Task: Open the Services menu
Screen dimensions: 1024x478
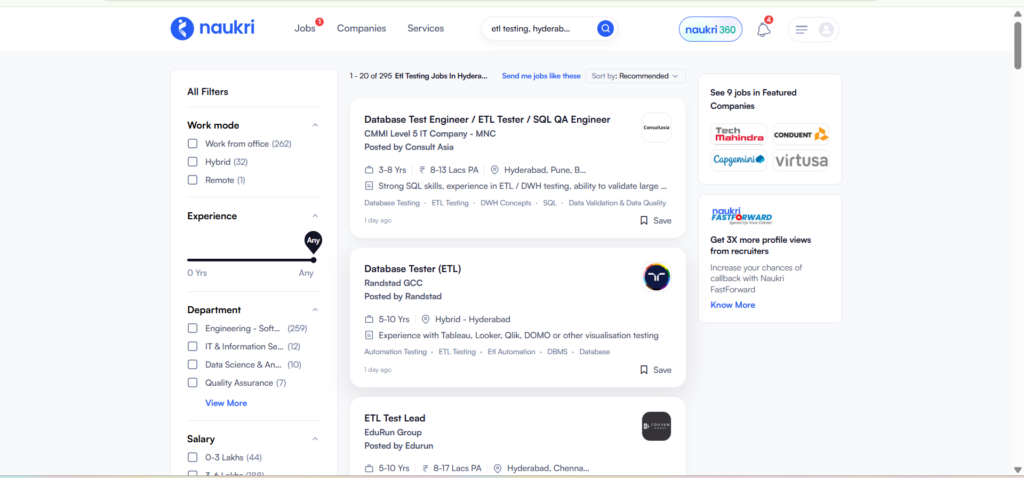Action: 426,29
